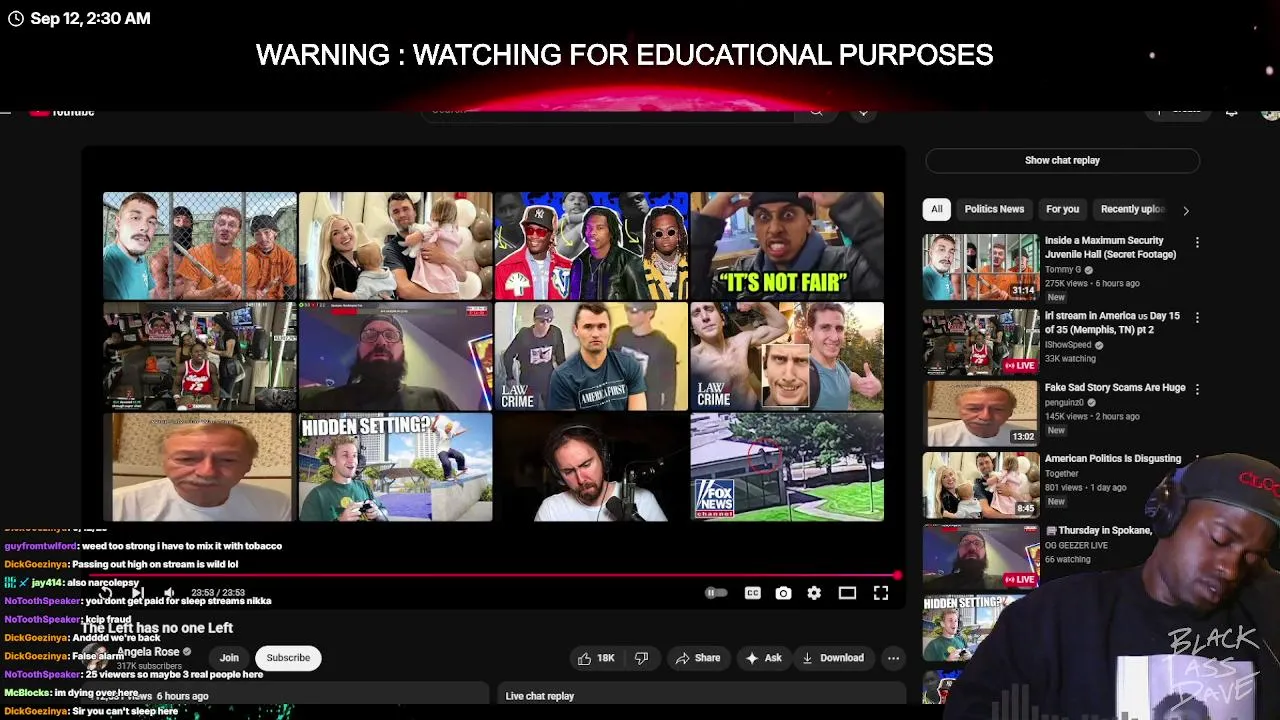Viewport: 1280px width, 720px height.
Task: Open the player settings gear
Action: 814,593
